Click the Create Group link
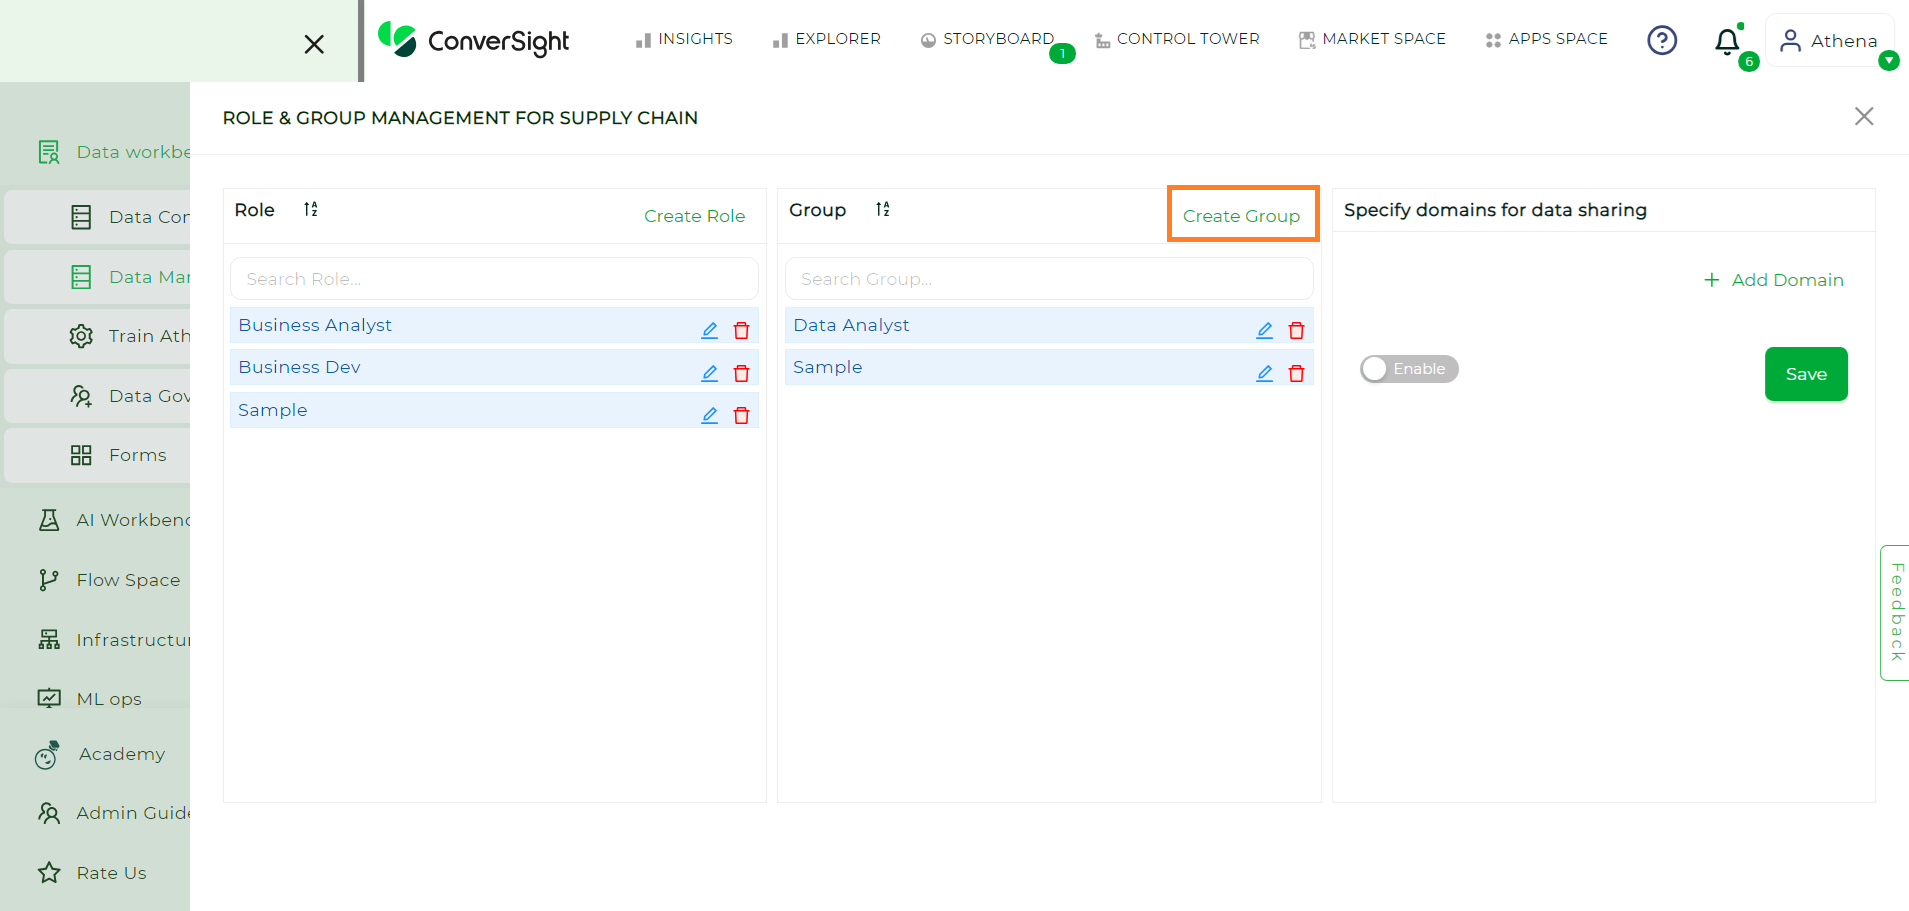 tap(1241, 216)
